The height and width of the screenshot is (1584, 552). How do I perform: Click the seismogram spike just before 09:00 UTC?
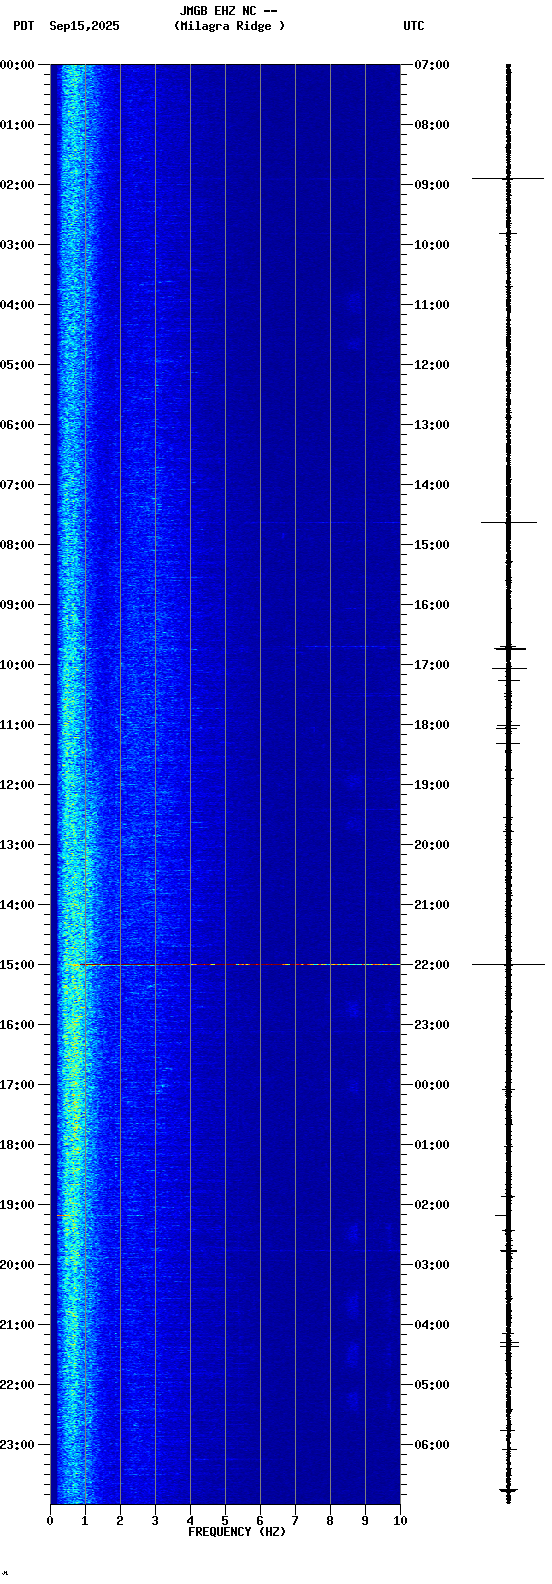tap(508, 178)
